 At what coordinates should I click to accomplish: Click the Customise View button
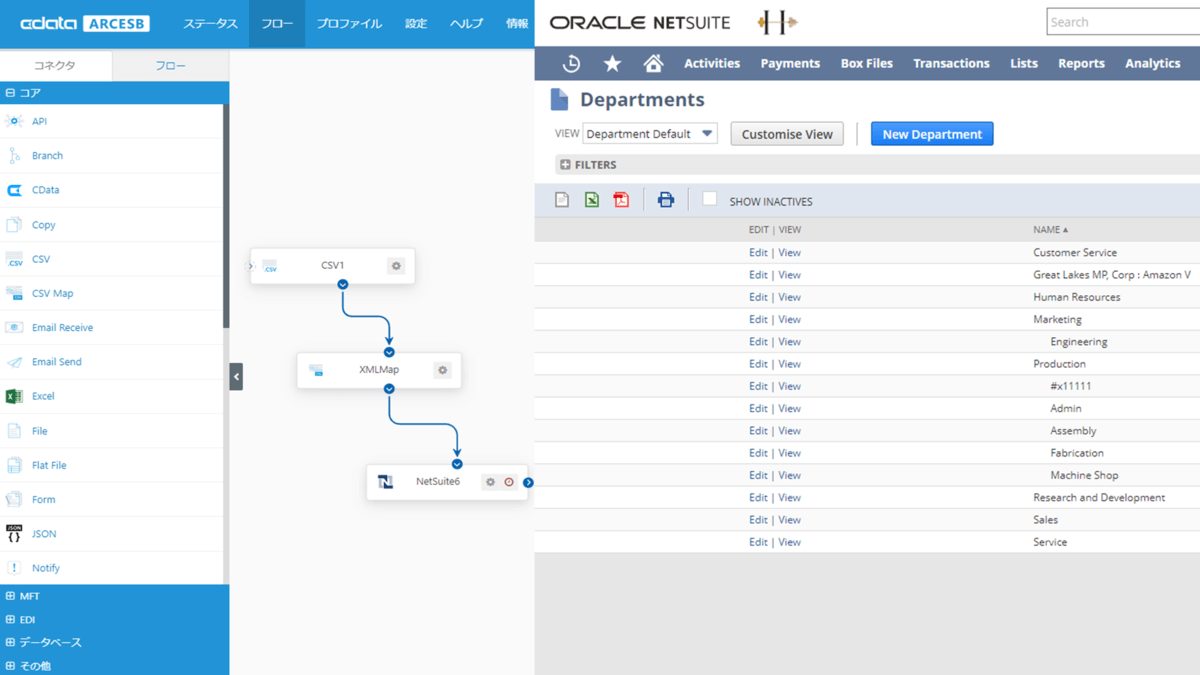pyautogui.click(x=787, y=134)
